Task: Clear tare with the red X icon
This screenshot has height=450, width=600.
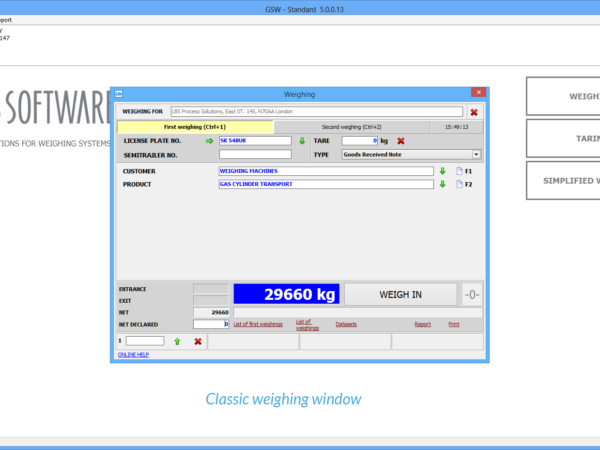Action: click(401, 141)
